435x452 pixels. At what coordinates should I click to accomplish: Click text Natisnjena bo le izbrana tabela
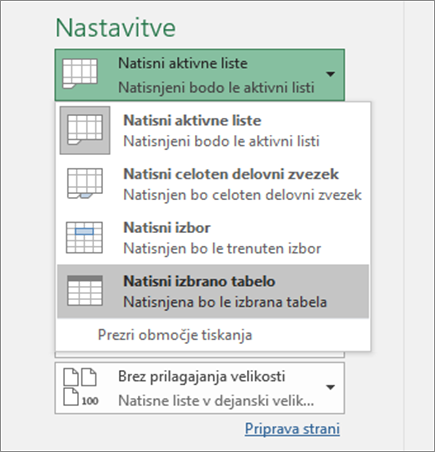coord(225,302)
